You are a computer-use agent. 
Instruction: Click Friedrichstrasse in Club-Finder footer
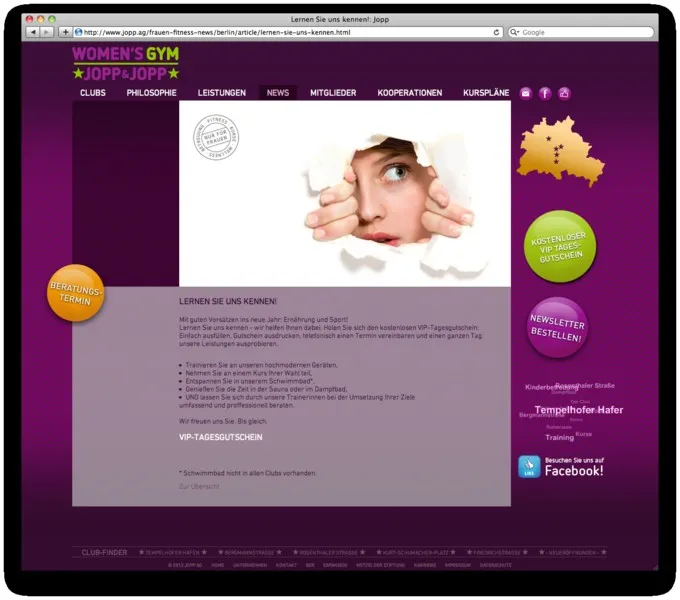click(497, 552)
